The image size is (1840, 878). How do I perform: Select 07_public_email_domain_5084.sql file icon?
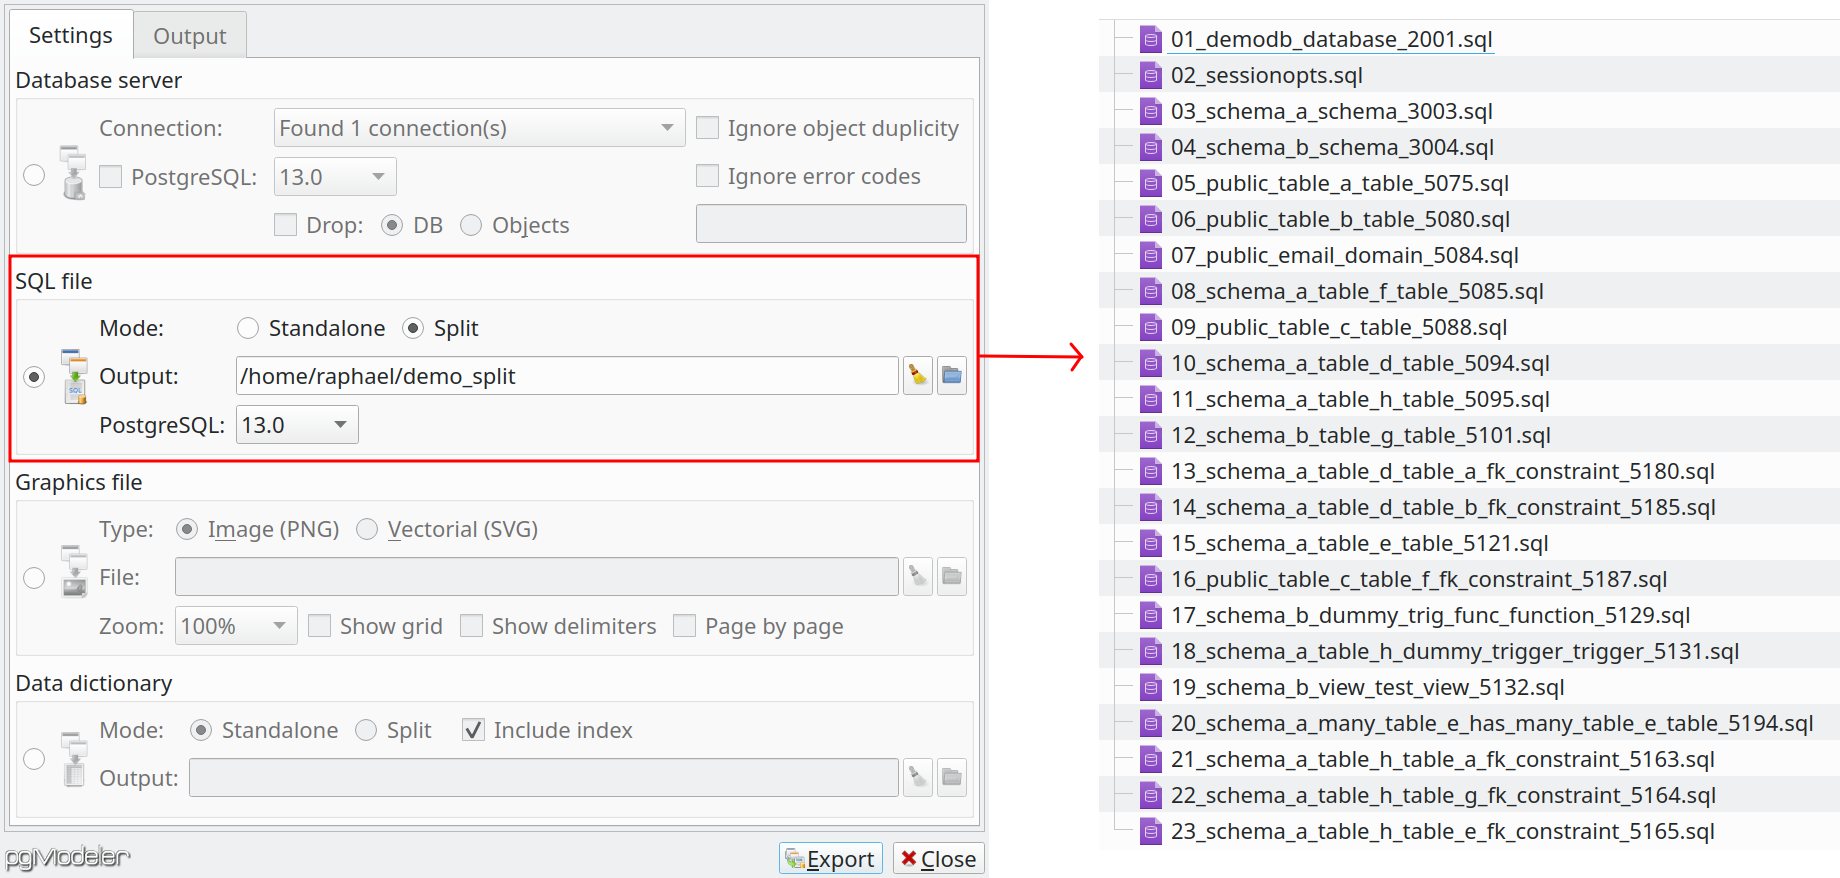[1151, 255]
